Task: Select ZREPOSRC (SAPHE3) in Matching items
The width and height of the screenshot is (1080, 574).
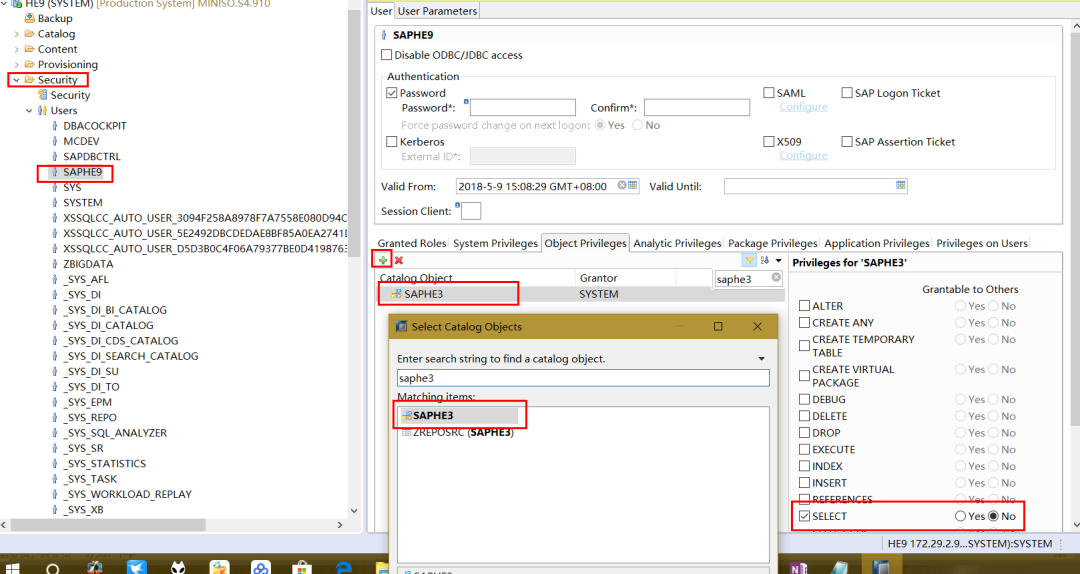Action: 457,433
